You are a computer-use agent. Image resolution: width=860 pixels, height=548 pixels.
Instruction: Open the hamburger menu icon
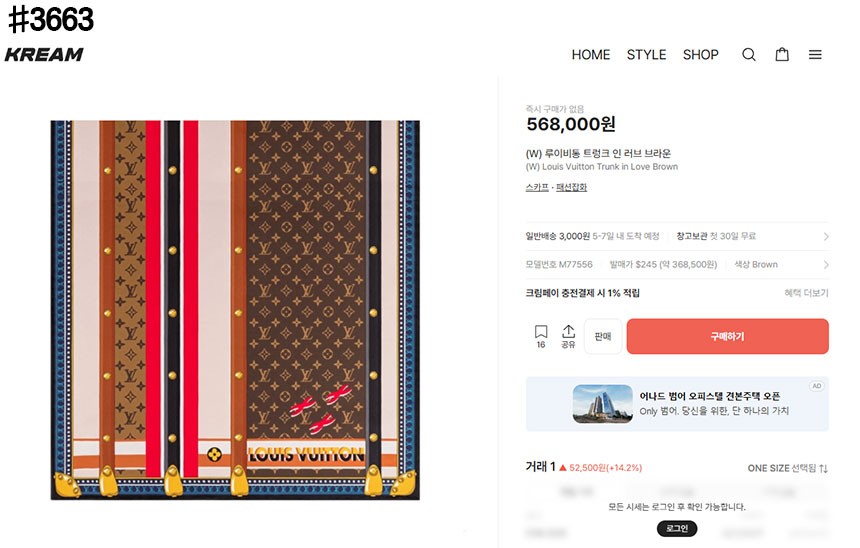[x=815, y=55]
